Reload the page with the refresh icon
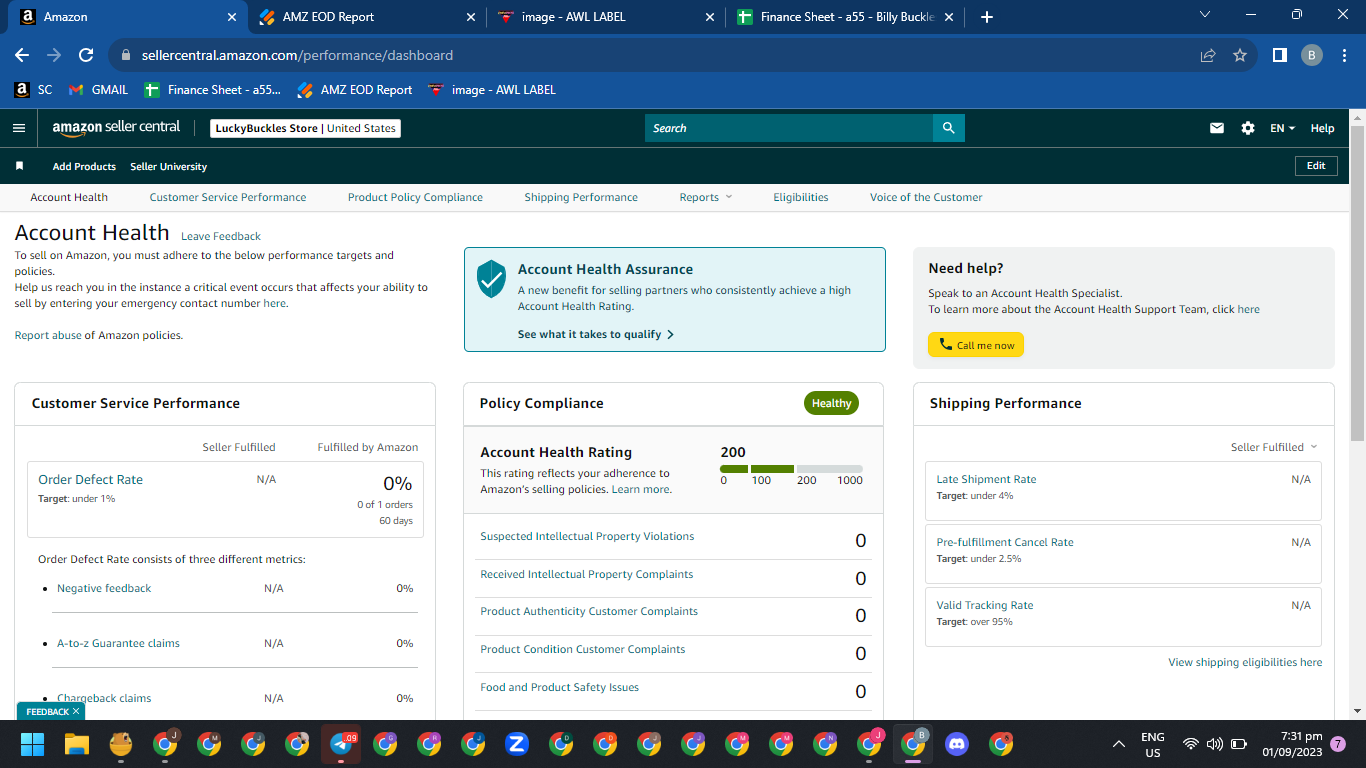The height and width of the screenshot is (768, 1366). (86, 56)
